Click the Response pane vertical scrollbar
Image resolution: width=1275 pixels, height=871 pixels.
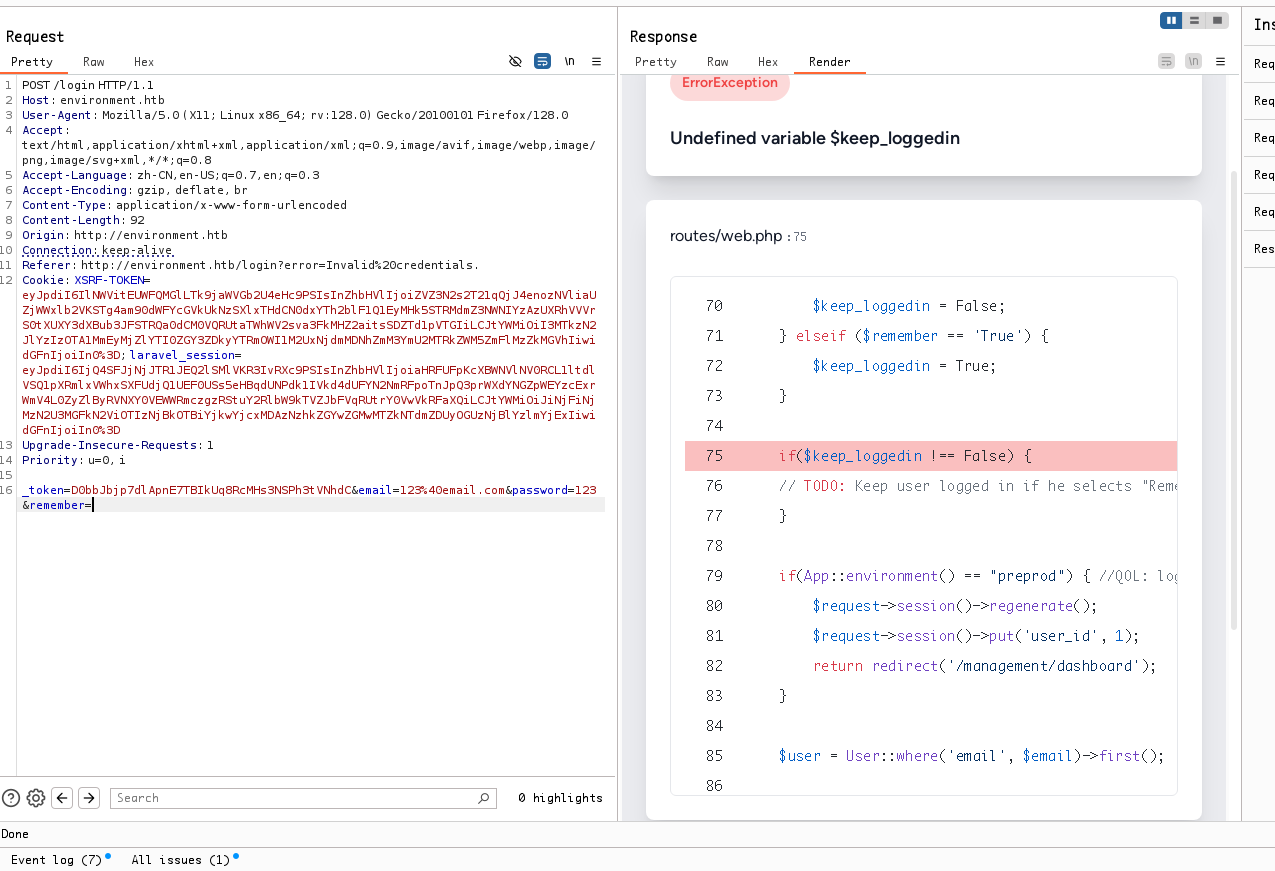click(1233, 400)
